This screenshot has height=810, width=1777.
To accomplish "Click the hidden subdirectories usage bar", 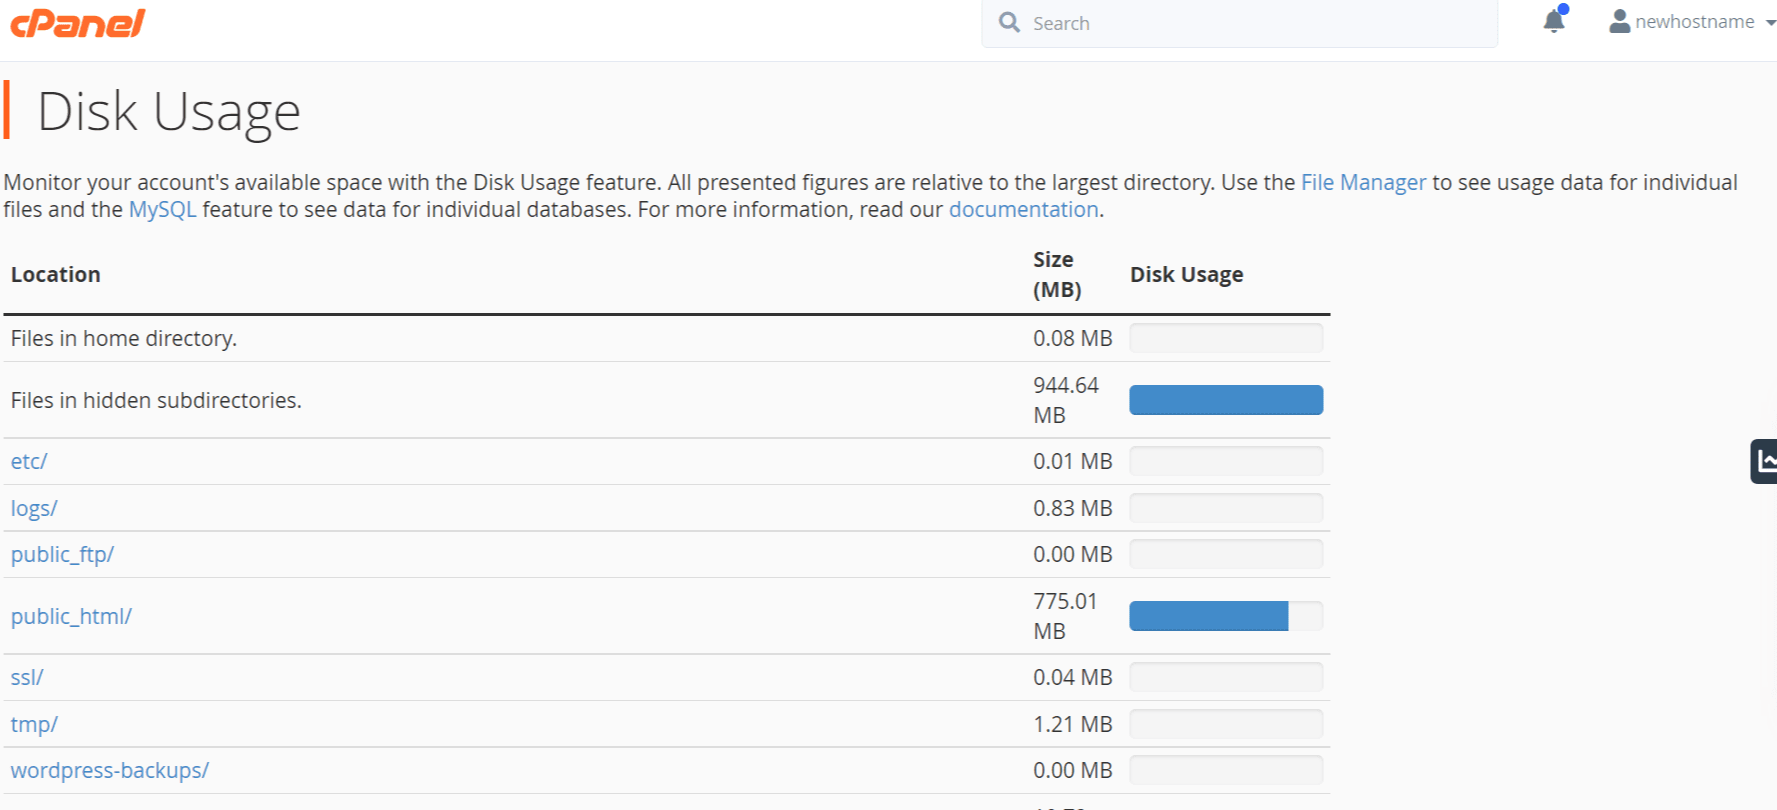I will [1226, 400].
